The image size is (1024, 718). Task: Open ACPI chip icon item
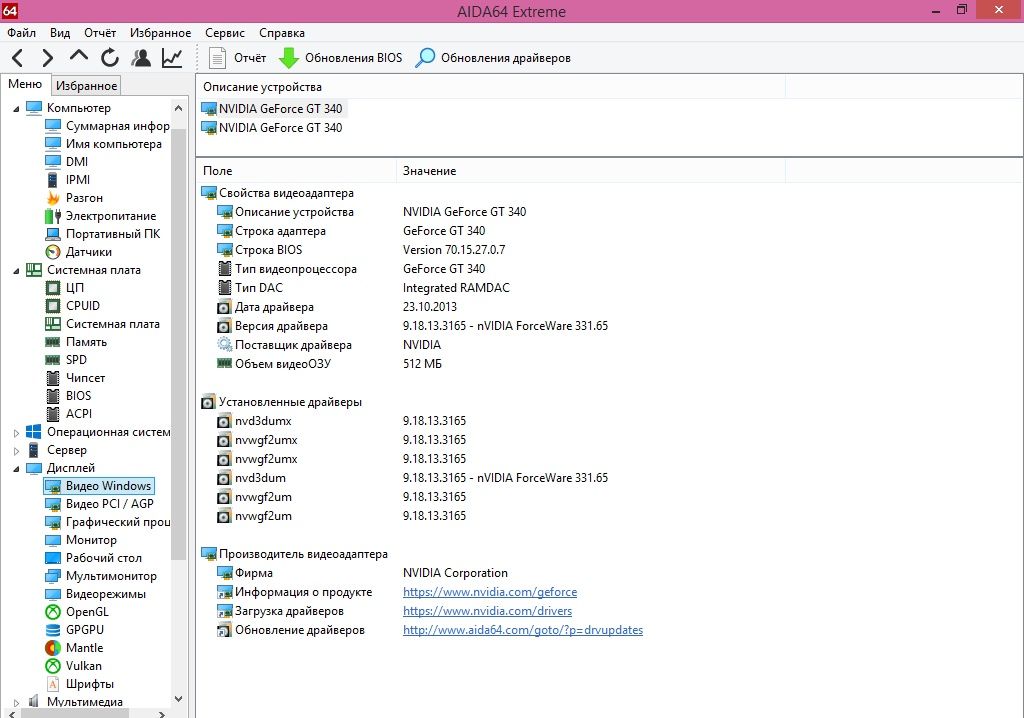[x=53, y=414]
